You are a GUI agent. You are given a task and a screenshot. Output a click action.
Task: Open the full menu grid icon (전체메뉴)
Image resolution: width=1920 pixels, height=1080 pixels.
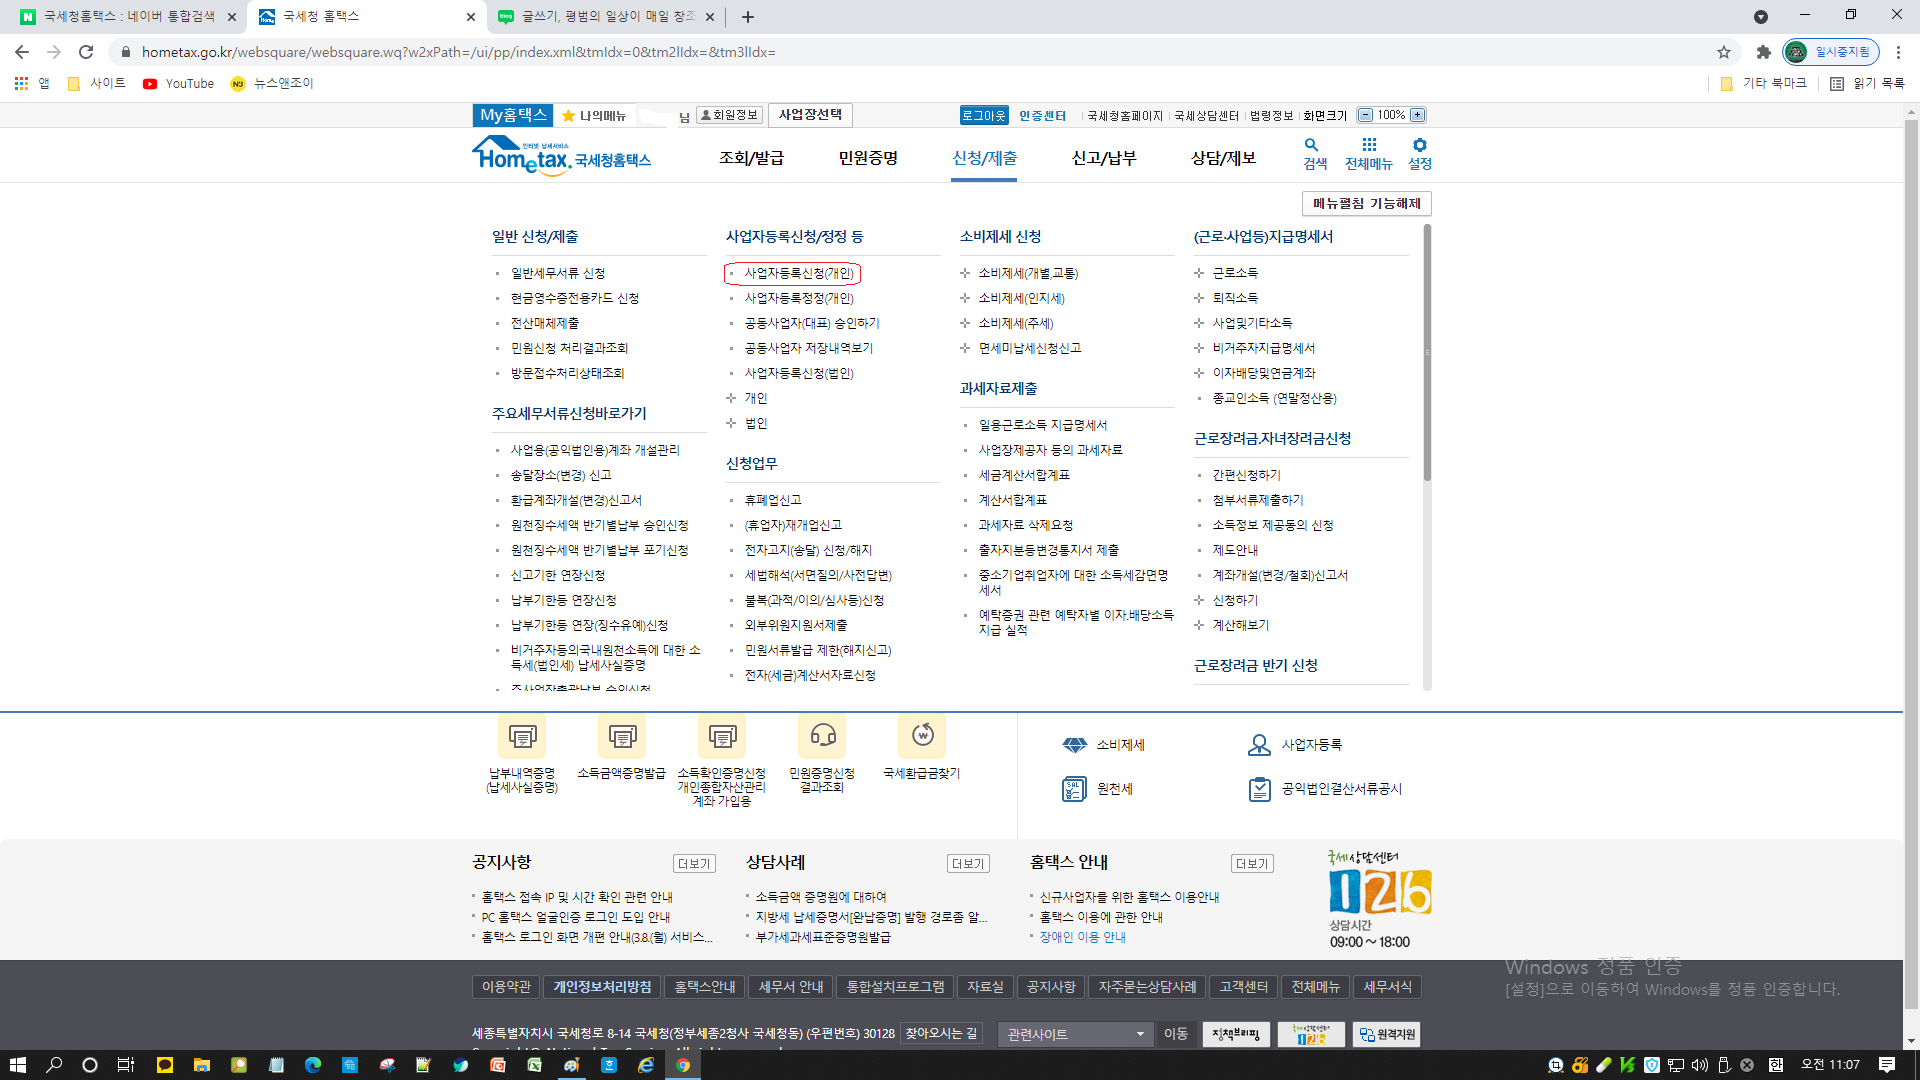tap(1369, 146)
